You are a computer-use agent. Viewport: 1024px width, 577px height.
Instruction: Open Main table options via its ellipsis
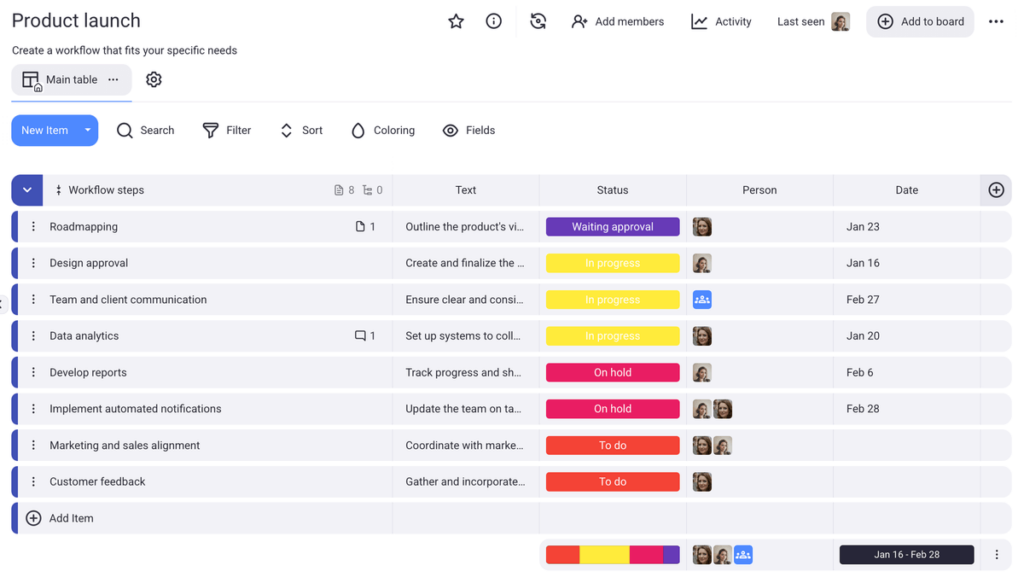[112, 79]
